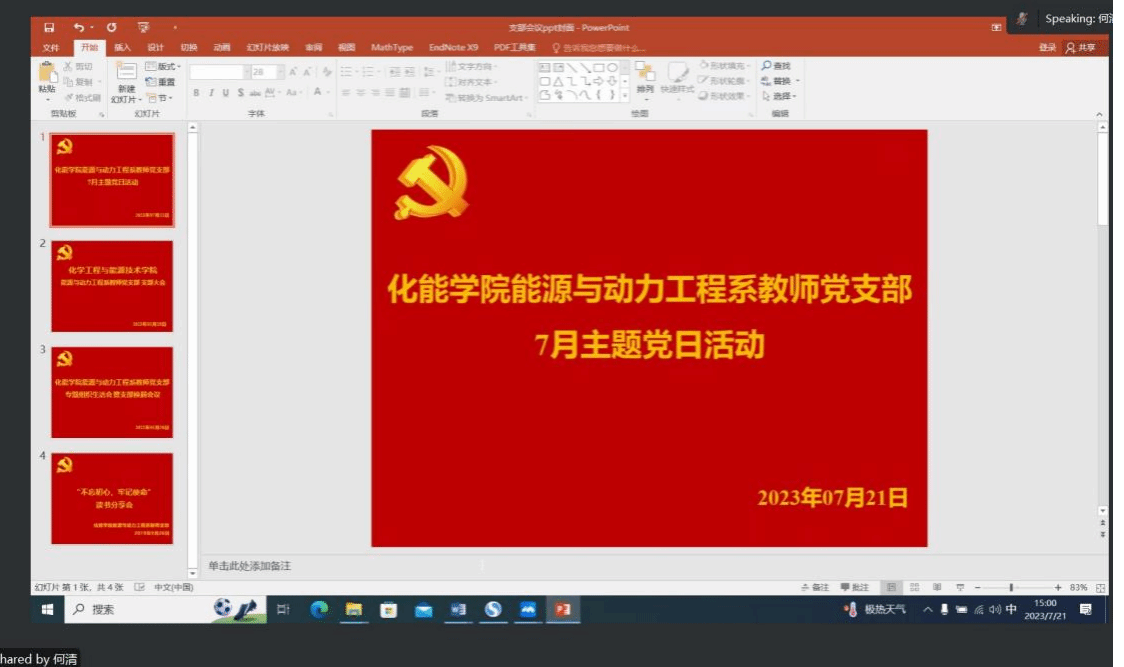This screenshot has height=667, width=1124.
Task: Click the 登录 sign-in link
Action: (x=1047, y=47)
